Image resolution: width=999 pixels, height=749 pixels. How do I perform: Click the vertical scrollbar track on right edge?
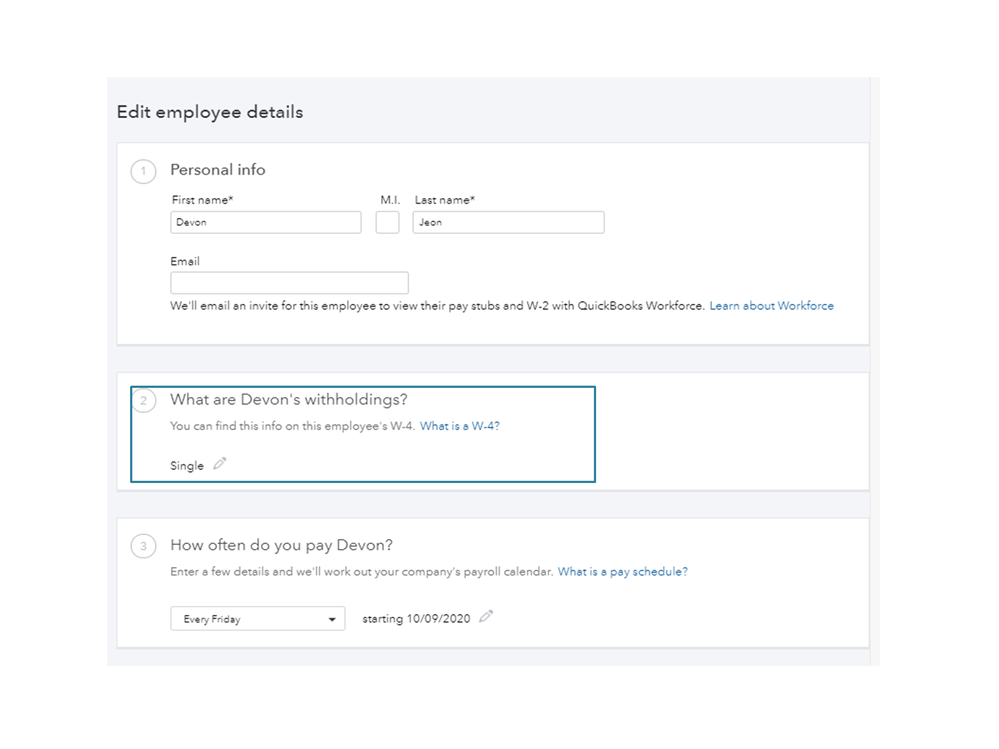pyautogui.click(x=874, y=370)
